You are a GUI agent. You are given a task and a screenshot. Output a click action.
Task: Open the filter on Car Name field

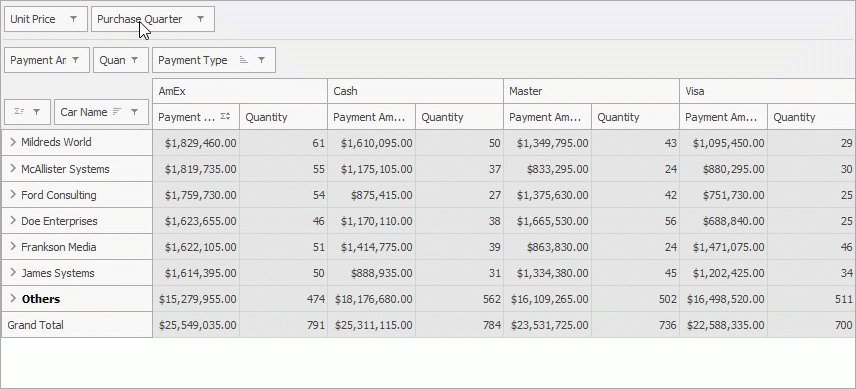pos(134,112)
